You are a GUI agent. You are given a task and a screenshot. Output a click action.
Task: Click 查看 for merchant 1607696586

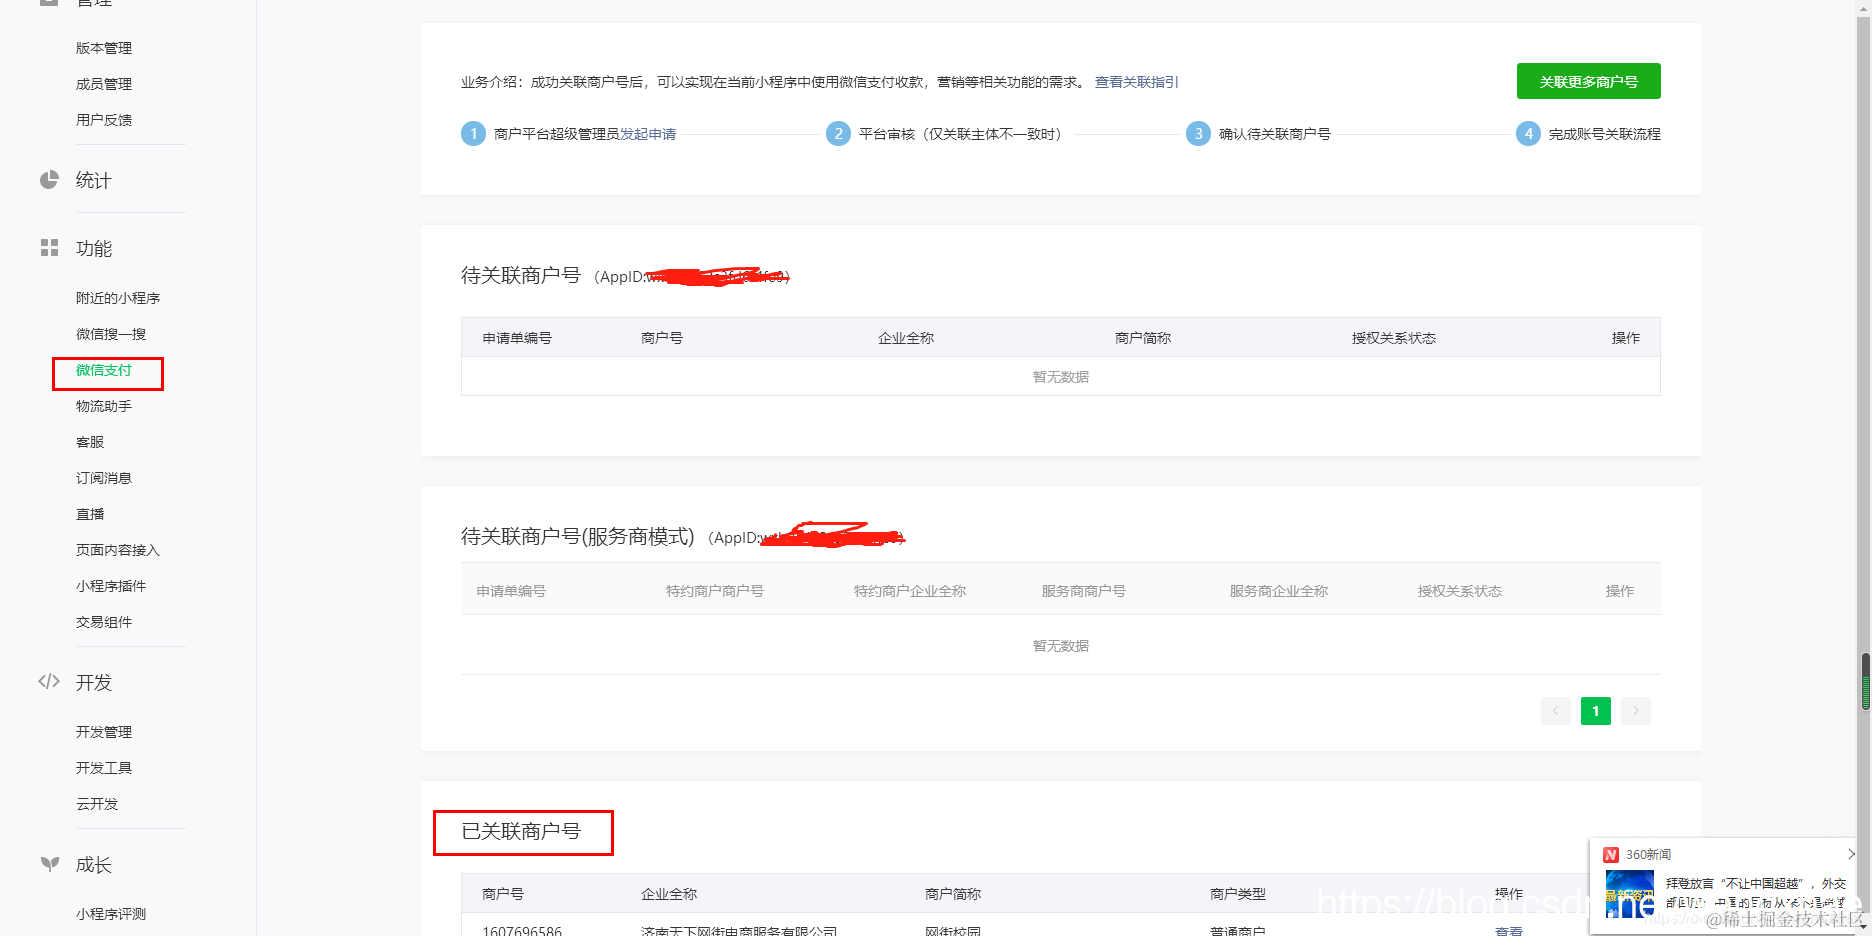[x=1509, y=930]
